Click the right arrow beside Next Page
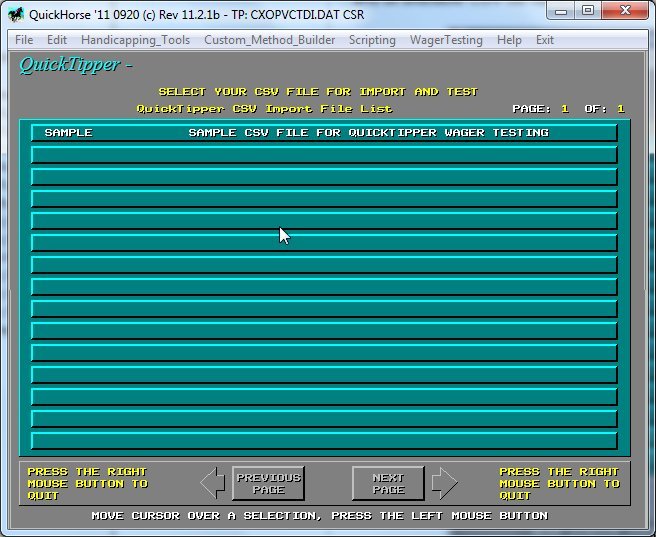This screenshot has width=656, height=537. pyautogui.click(x=444, y=484)
